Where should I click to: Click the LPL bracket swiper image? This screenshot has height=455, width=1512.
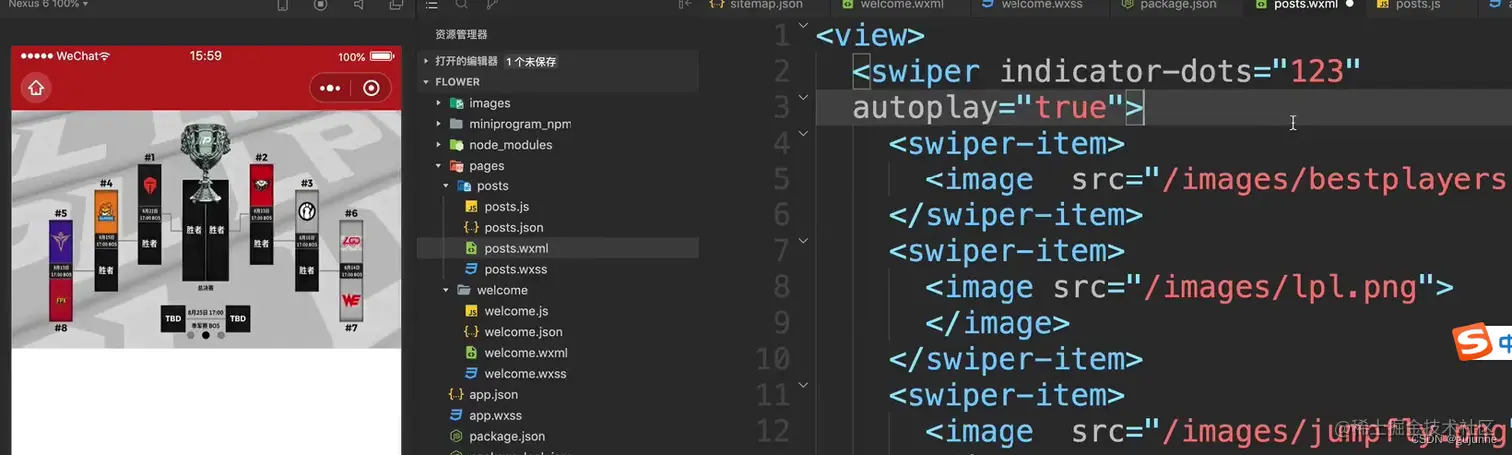point(206,229)
